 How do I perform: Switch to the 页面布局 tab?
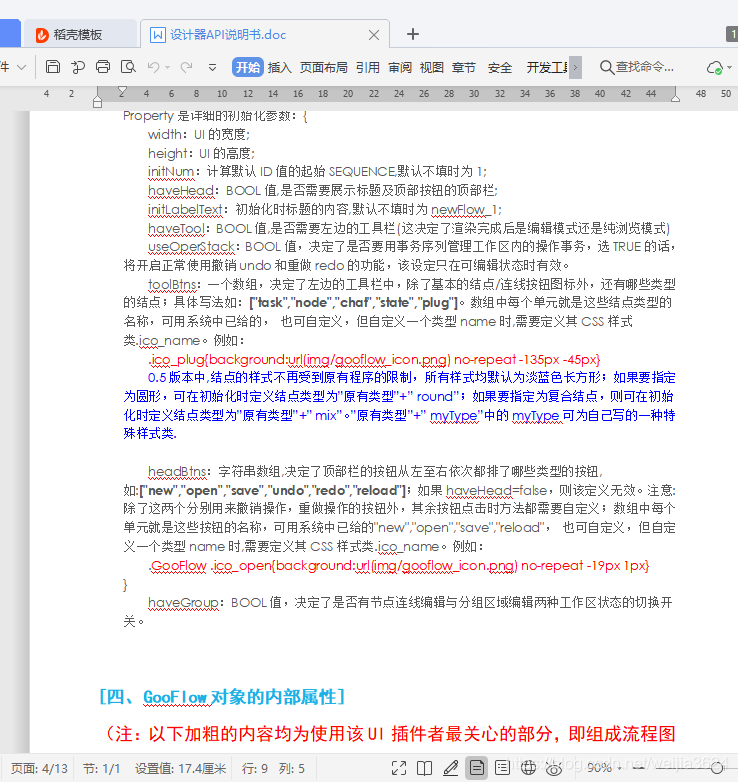pyautogui.click(x=324, y=67)
